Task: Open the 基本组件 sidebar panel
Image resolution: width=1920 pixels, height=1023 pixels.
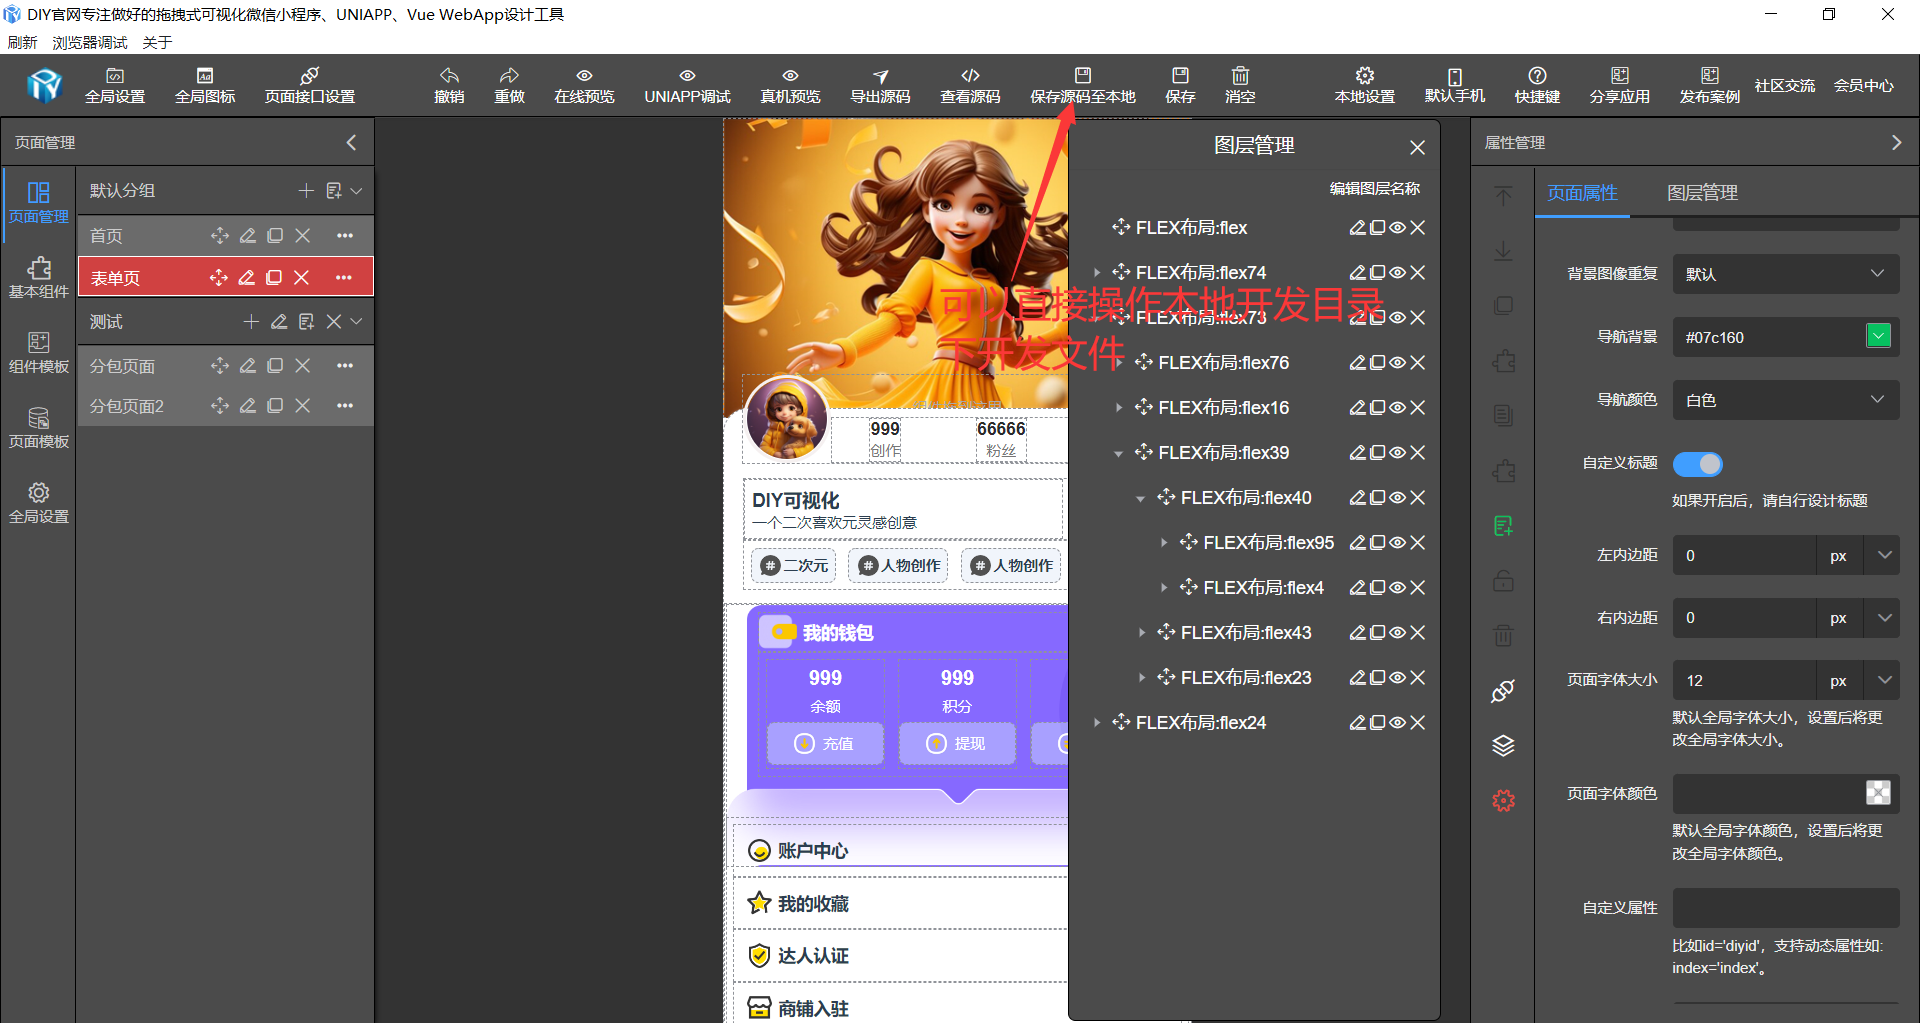Action: click(x=38, y=276)
